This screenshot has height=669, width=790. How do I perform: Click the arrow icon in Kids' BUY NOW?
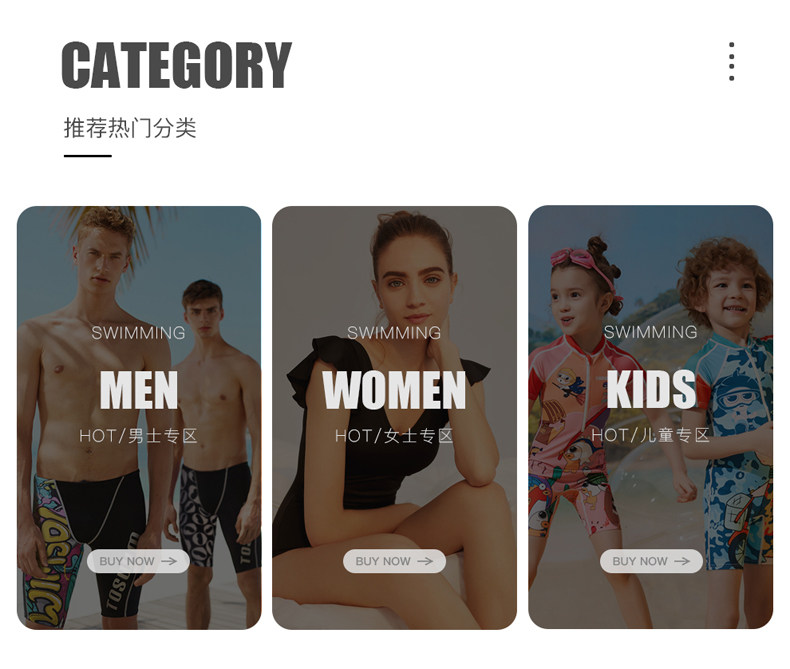click(x=682, y=561)
